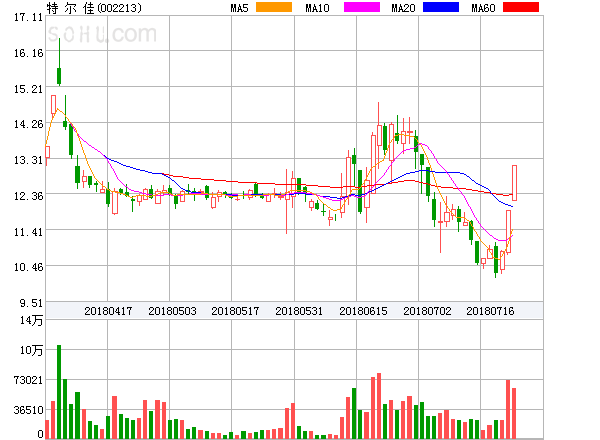600x440 pixels.
Task: Click the highest green candlestick near 16.16
Action: coord(59,62)
